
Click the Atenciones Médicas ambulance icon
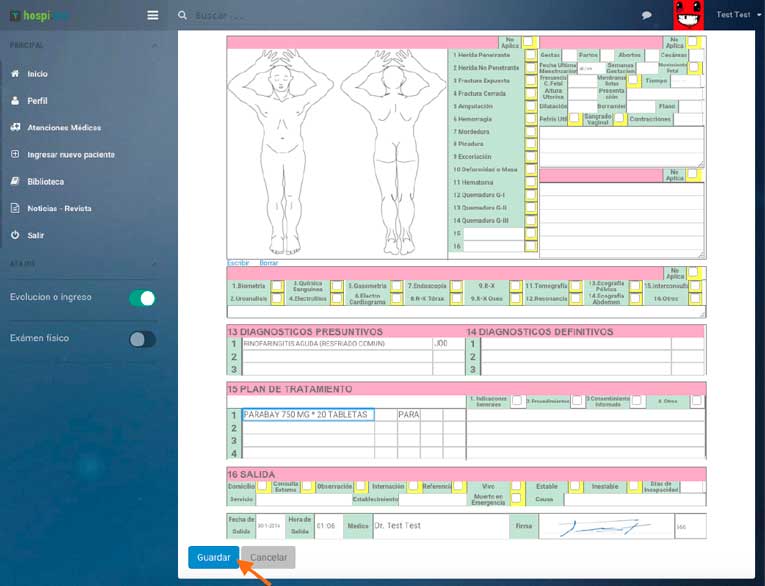[15, 128]
